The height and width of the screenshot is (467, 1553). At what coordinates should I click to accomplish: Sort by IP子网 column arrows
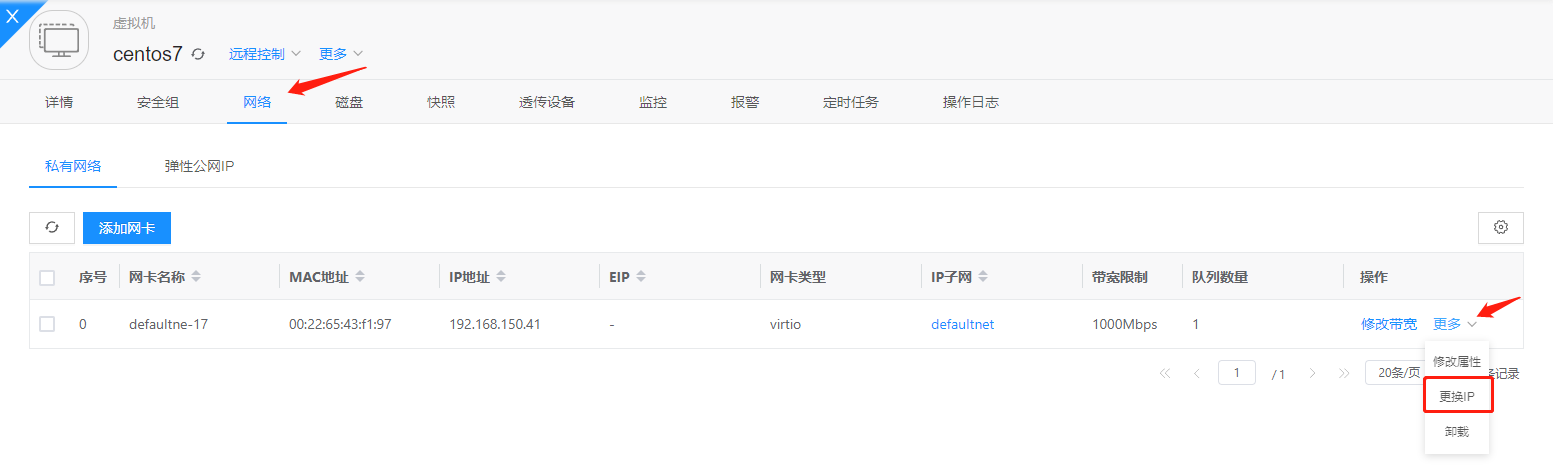[983, 277]
